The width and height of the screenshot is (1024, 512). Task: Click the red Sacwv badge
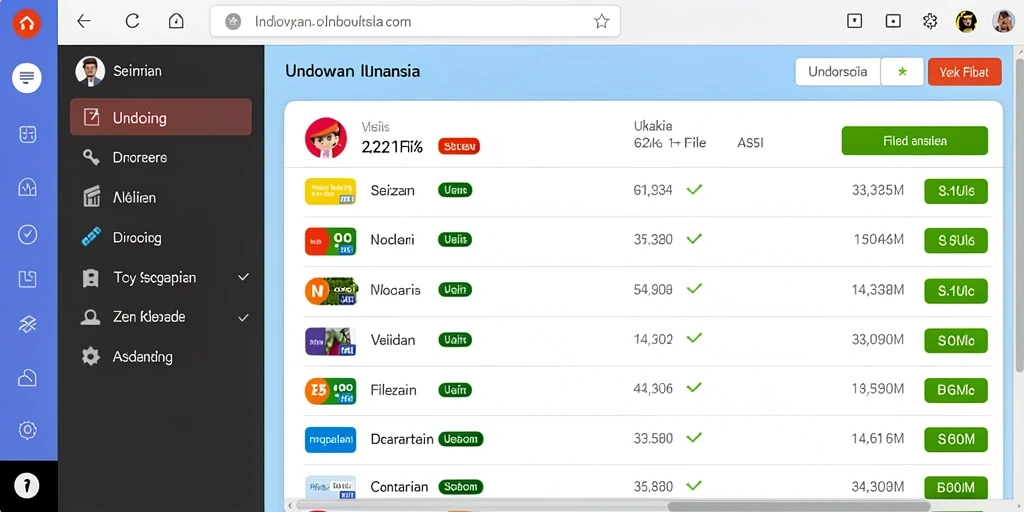point(459,146)
